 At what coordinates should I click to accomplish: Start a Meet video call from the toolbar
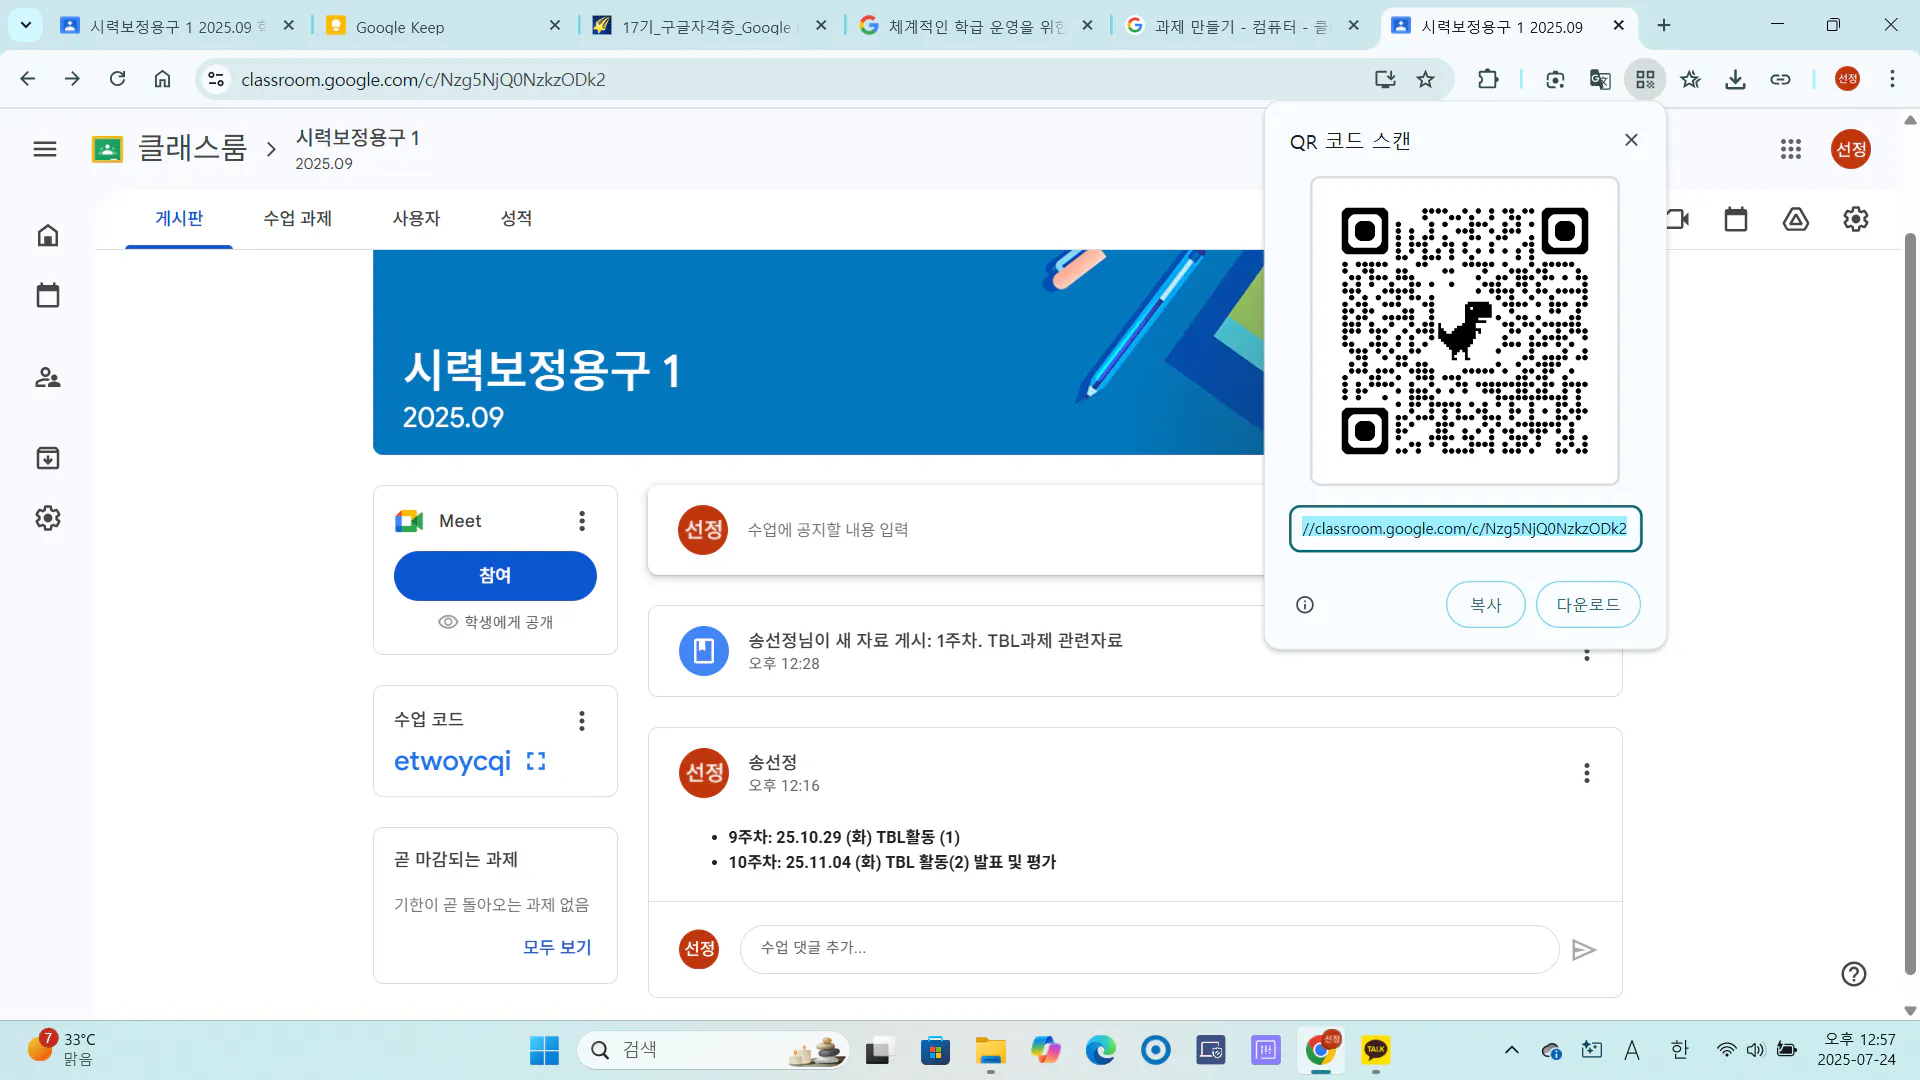coord(1678,219)
